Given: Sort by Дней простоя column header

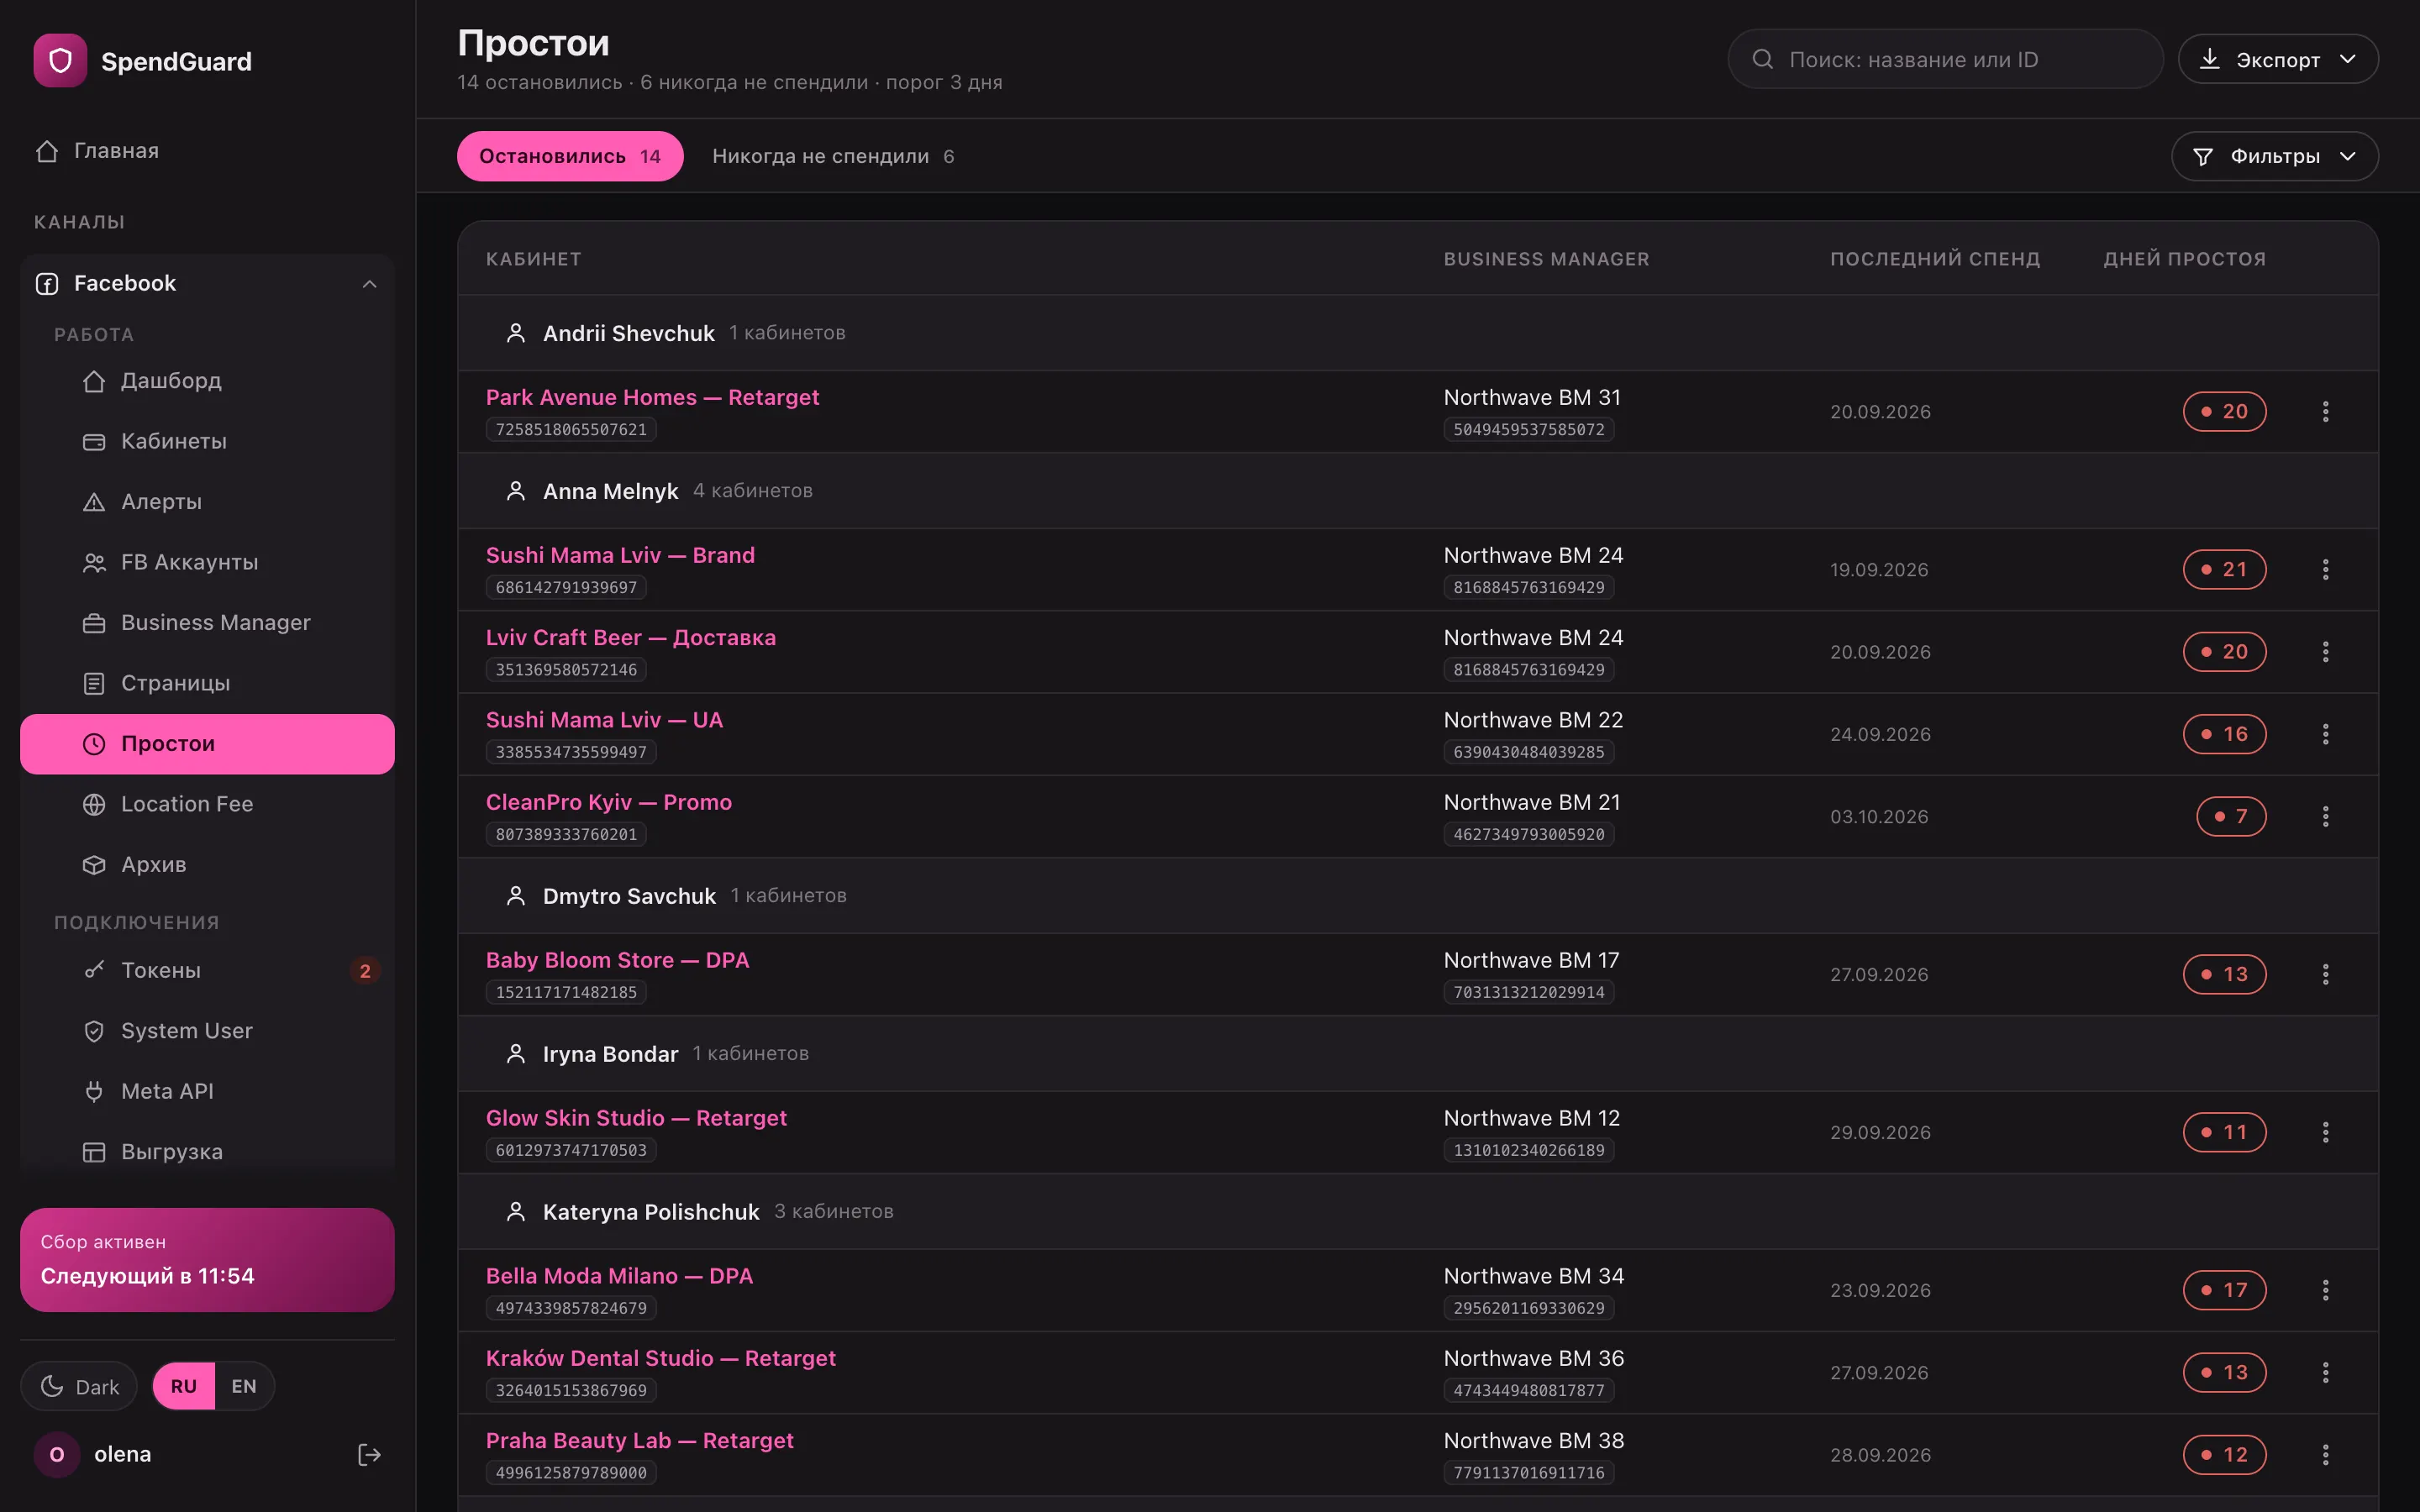Looking at the screenshot, I should 2184,259.
